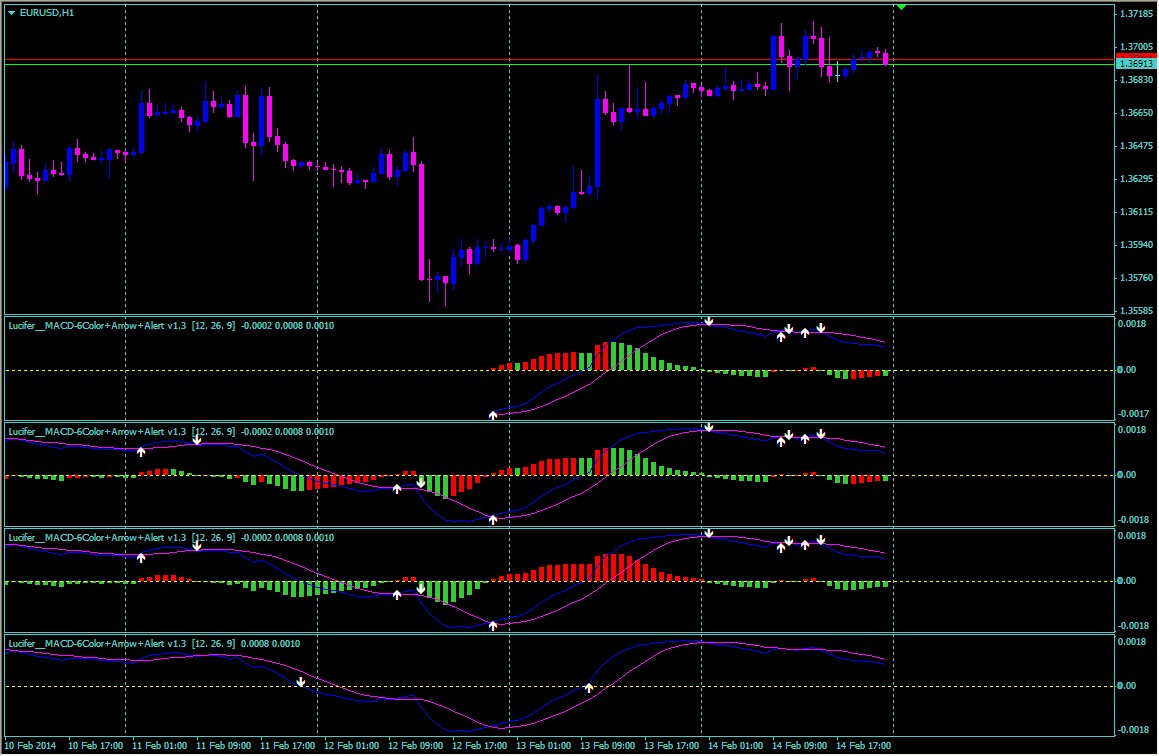Select the down arrow in the bottom indicator window
1159x756 pixels.
click(301, 682)
